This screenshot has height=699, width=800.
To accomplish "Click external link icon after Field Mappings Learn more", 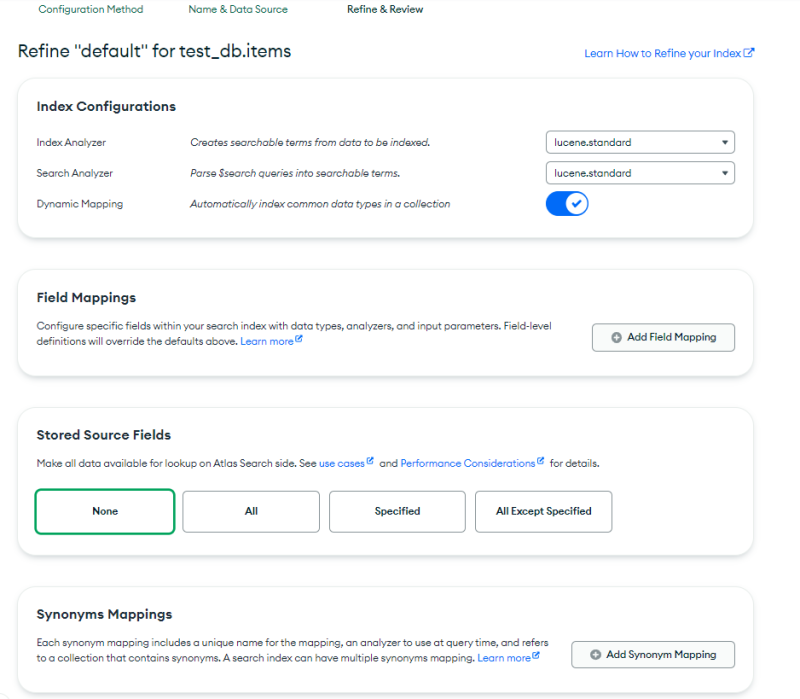I will coord(299,340).
